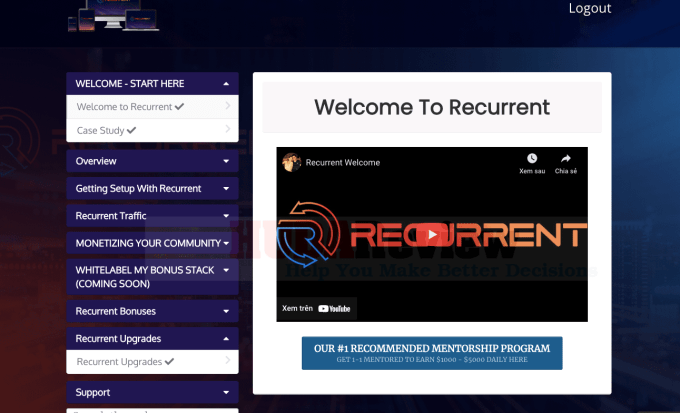
Task: Open the Recurrent Welcome video title link
Action: (343, 163)
